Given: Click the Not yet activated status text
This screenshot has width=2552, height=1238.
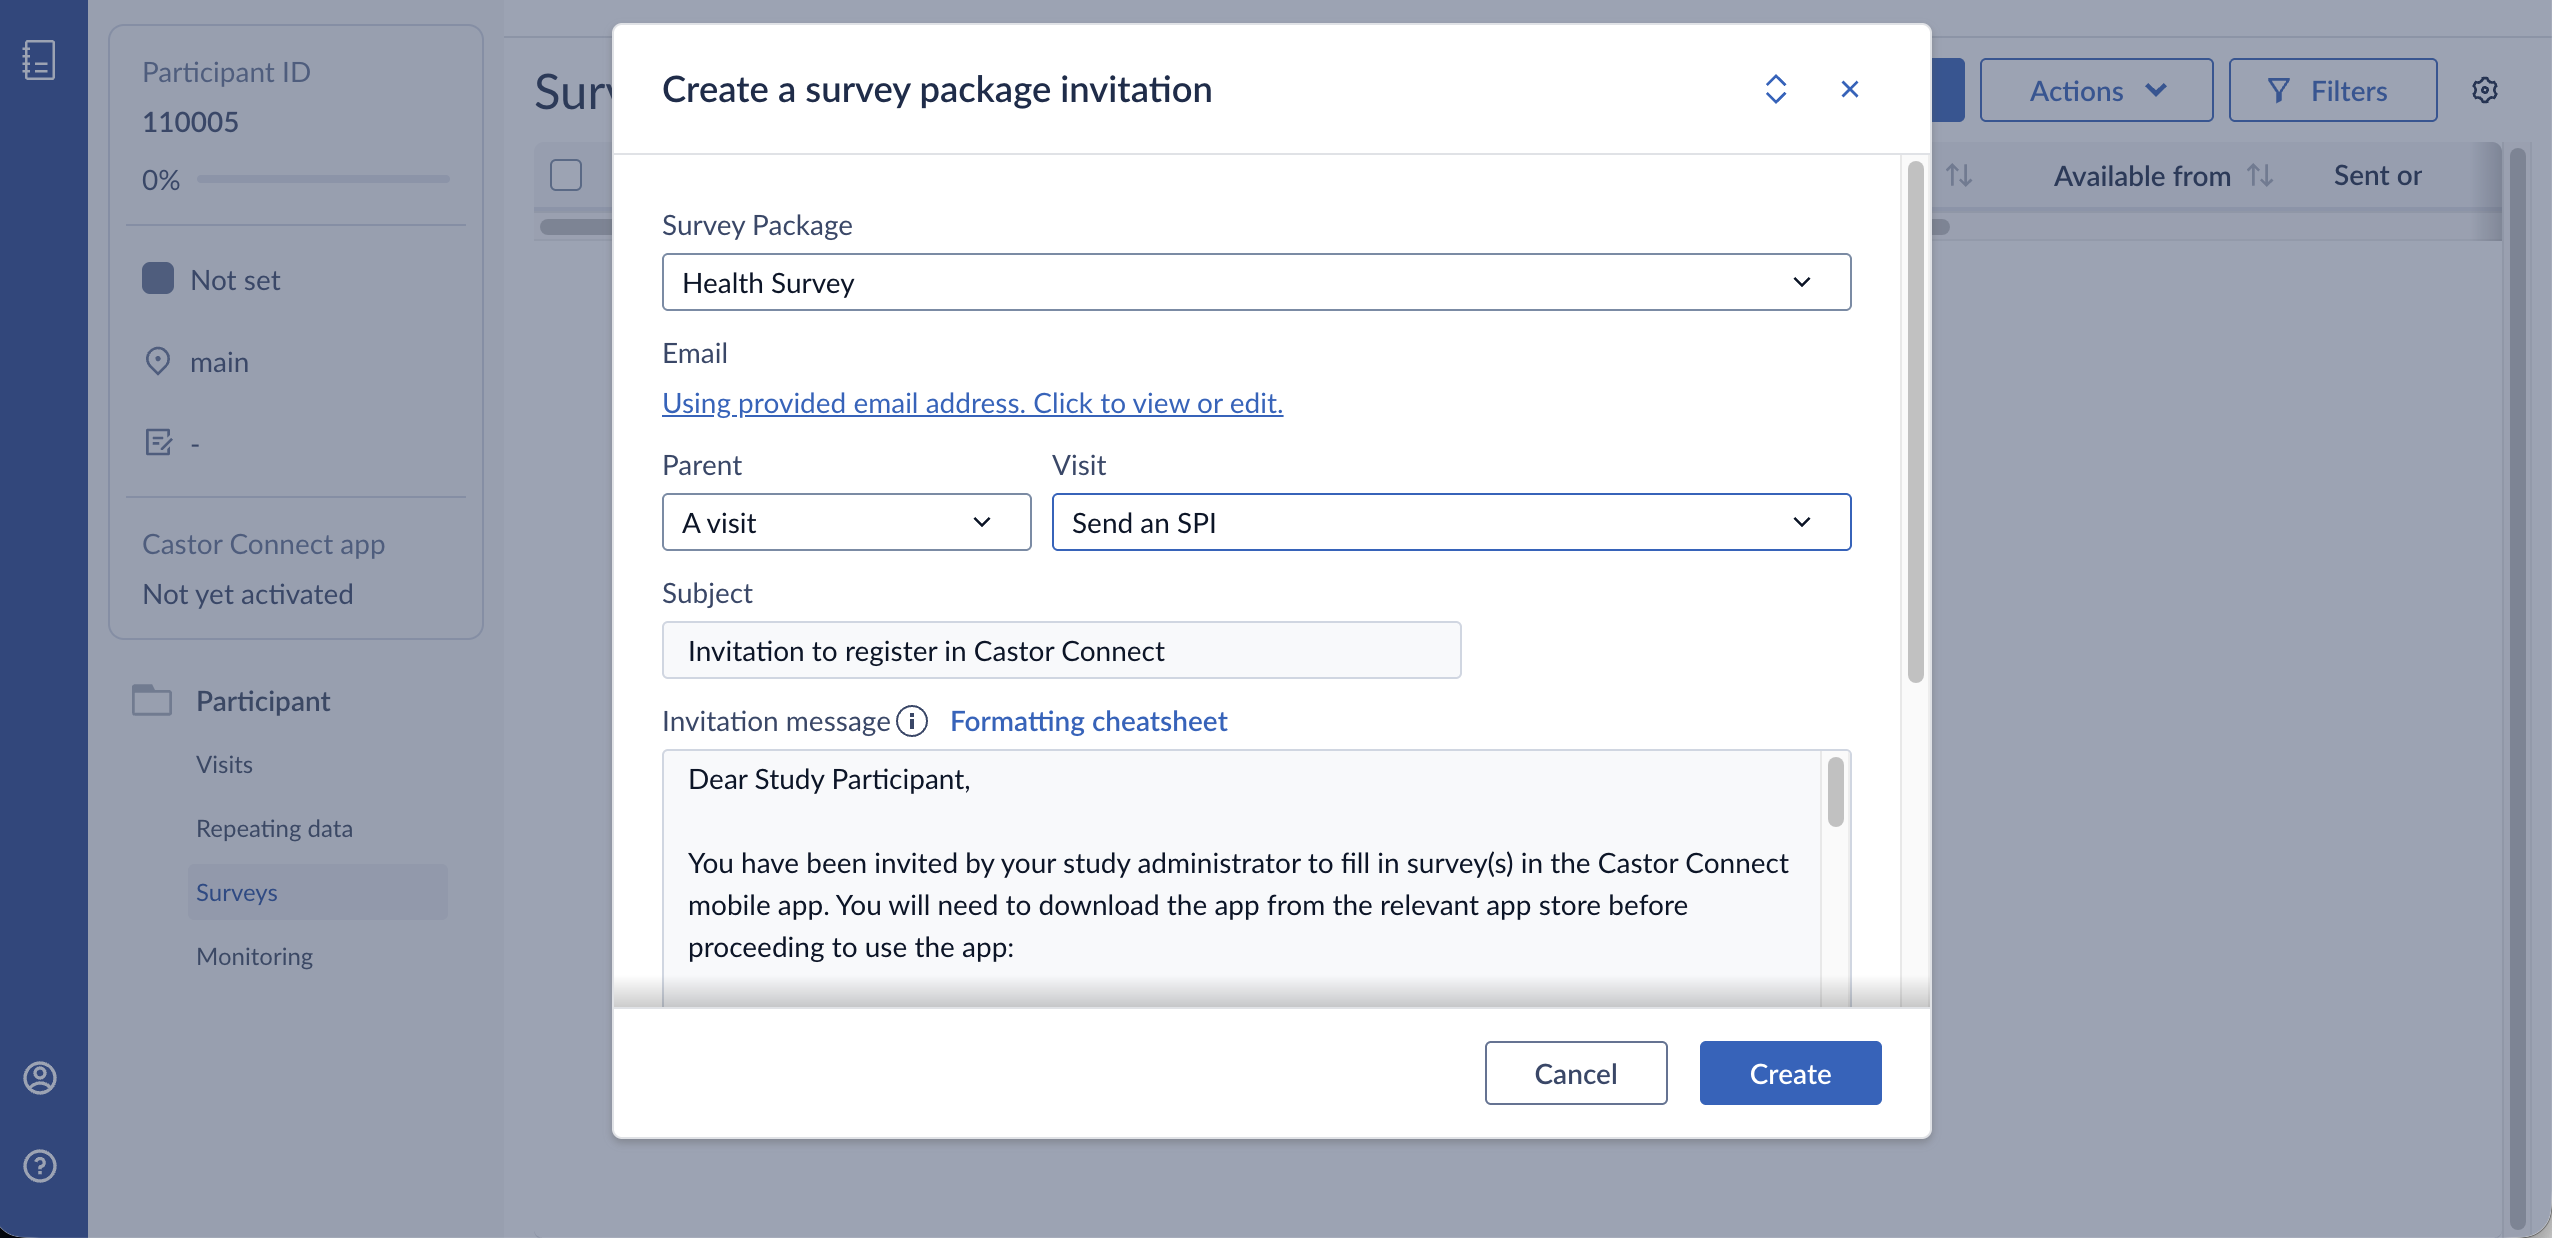Looking at the screenshot, I should pyautogui.click(x=248, y=594).
